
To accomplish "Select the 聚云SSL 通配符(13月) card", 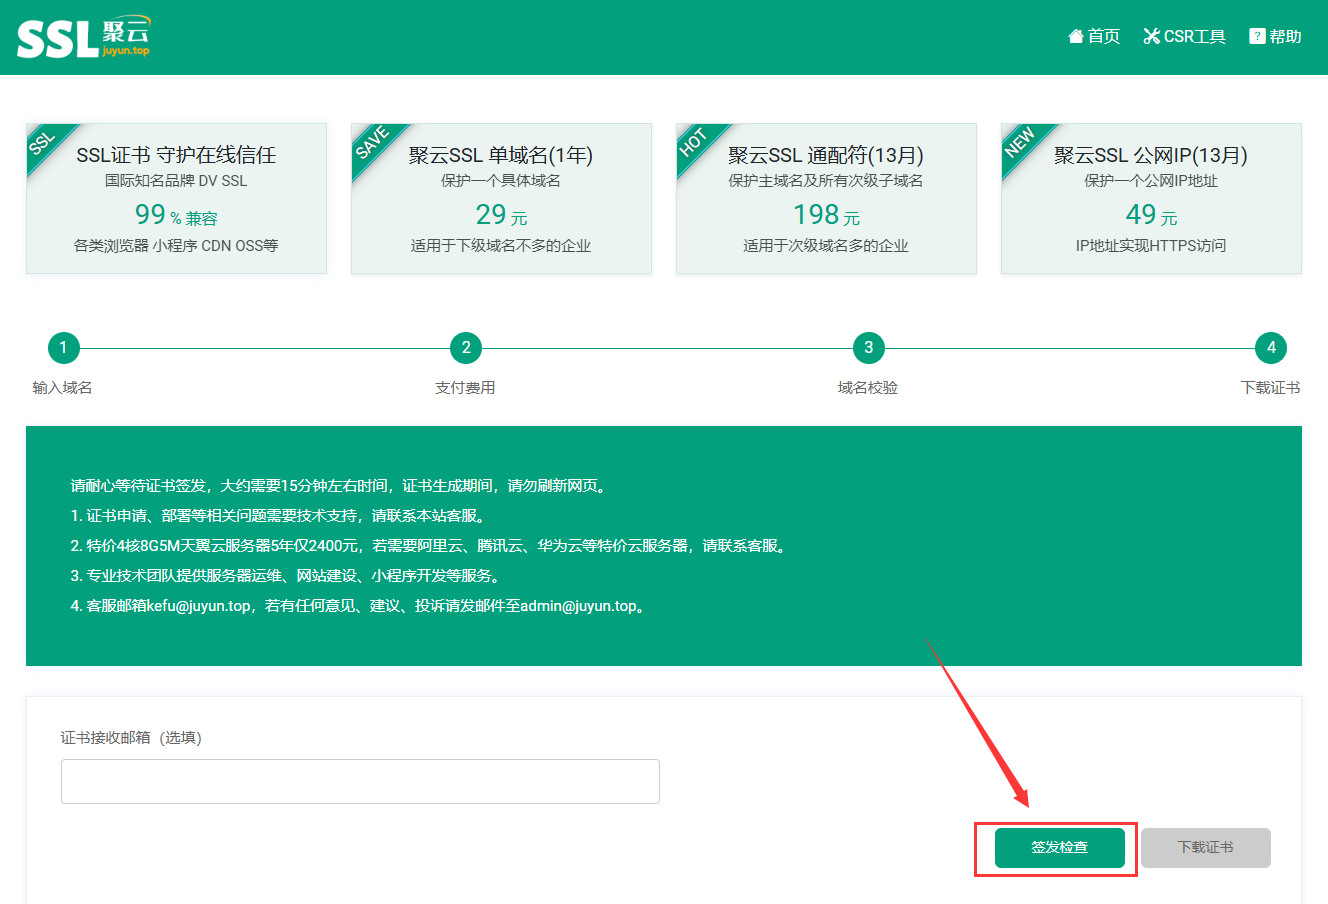I will (826, 198).
